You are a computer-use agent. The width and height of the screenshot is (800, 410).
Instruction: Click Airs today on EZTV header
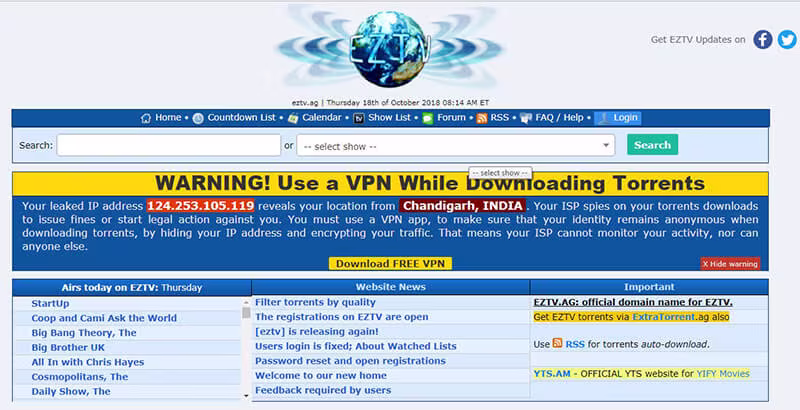132,288
